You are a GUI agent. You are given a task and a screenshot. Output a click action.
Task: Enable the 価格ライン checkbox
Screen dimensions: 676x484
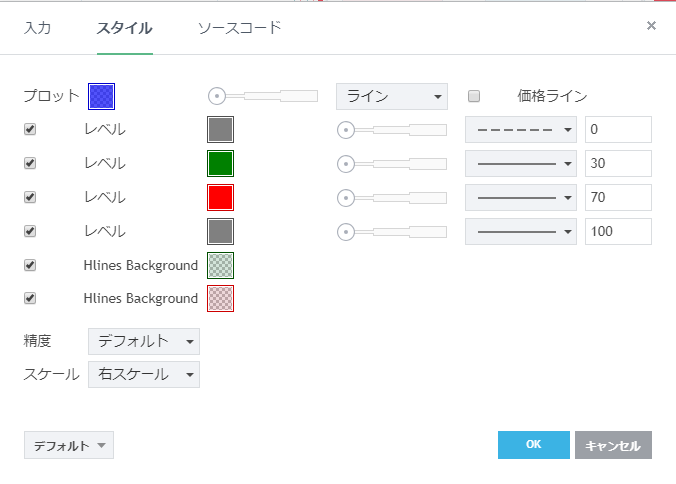click(x=475, y=96)
